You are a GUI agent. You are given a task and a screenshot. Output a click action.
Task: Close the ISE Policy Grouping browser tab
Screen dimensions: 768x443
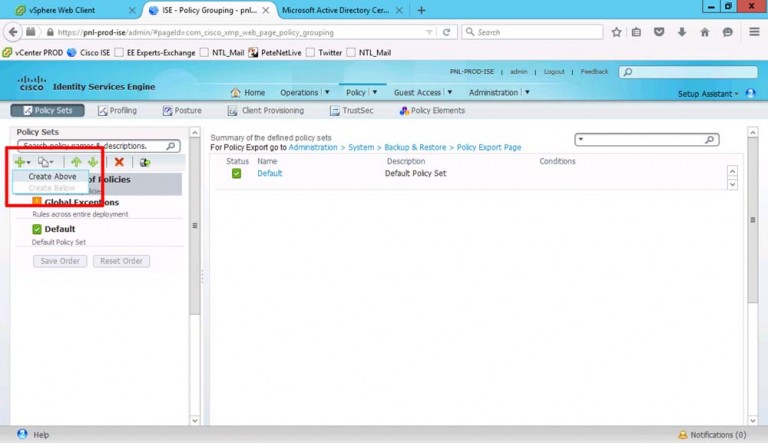266,10
